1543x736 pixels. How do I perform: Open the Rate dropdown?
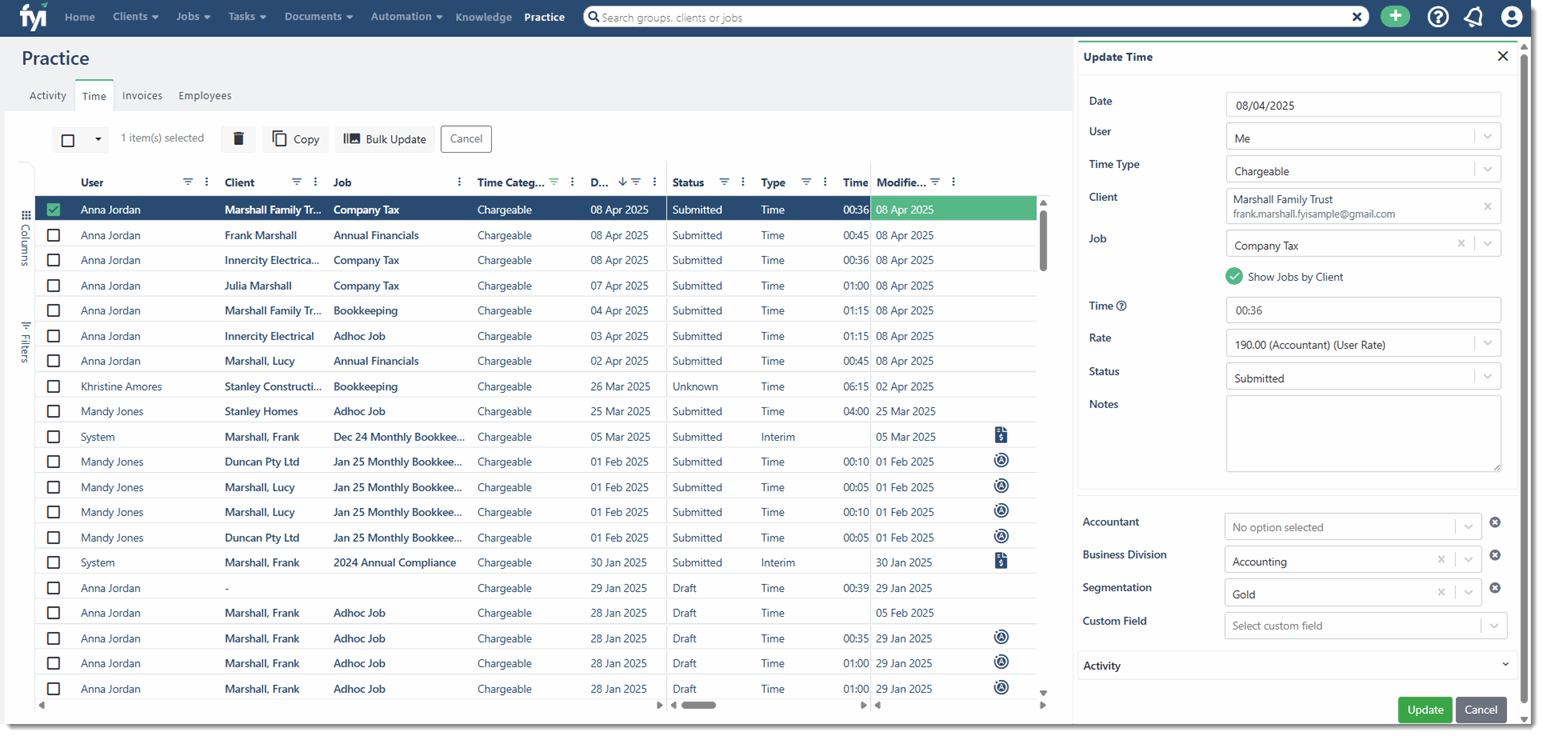click(x=1363, y=344)
